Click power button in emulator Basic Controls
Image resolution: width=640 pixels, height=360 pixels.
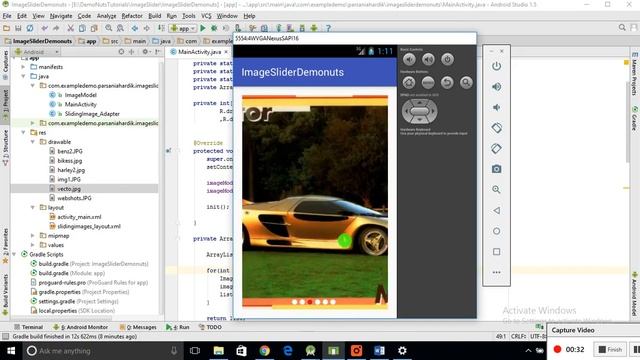tap(447, 59)
